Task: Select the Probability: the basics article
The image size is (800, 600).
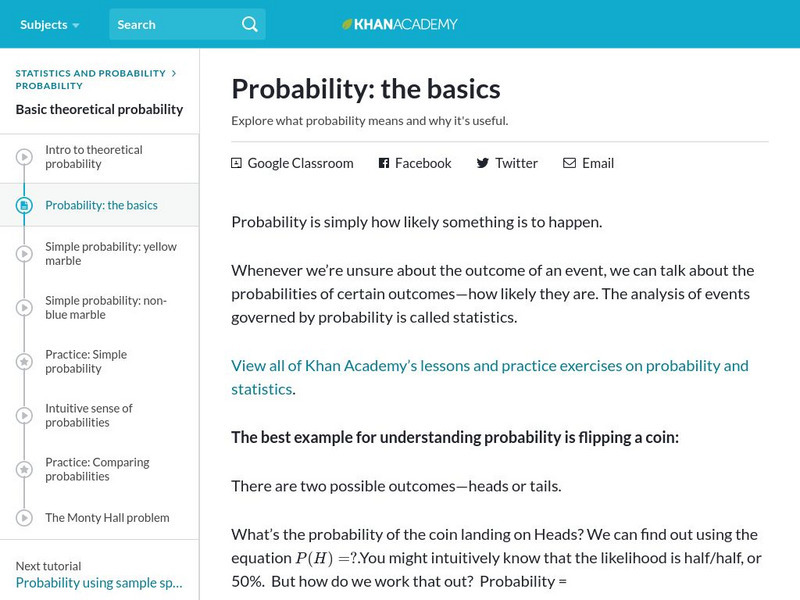Action: tap(101, 205)
